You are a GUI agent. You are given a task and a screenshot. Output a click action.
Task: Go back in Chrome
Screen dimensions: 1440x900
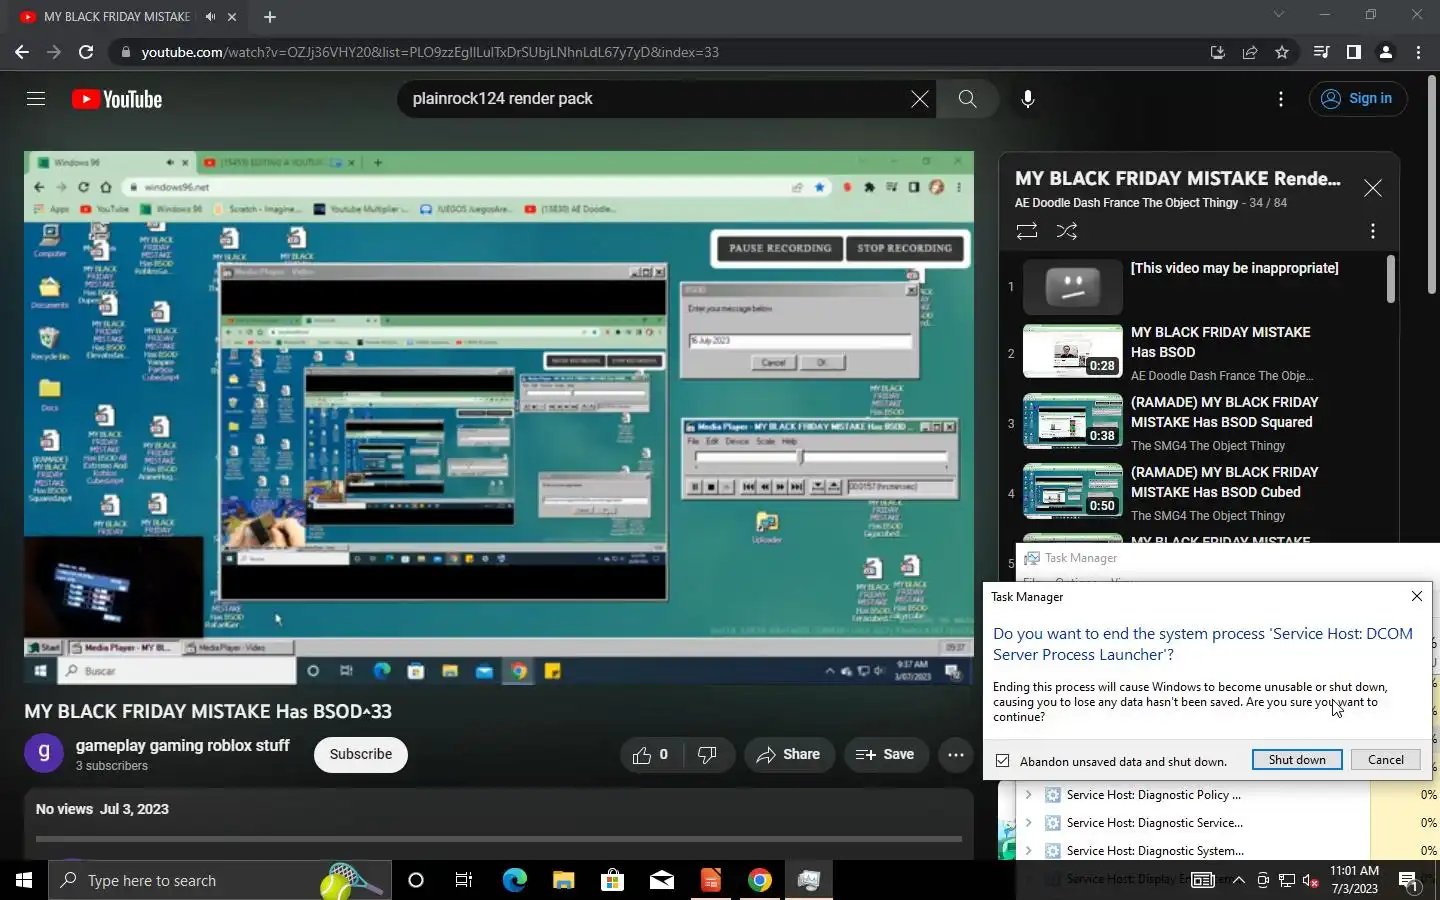pos(22,52)
